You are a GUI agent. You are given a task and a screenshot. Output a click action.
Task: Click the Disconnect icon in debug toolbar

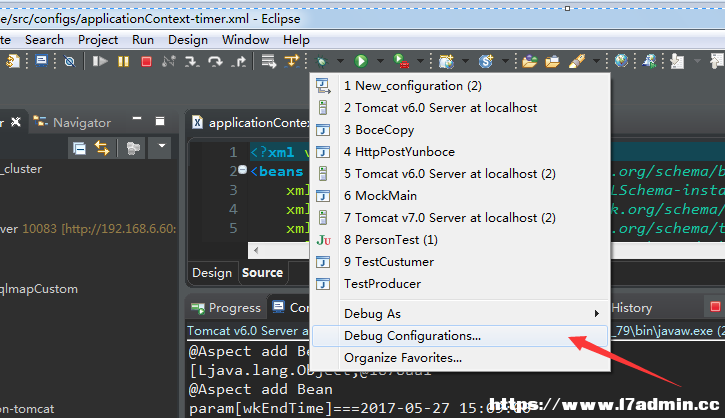[169, 61]
